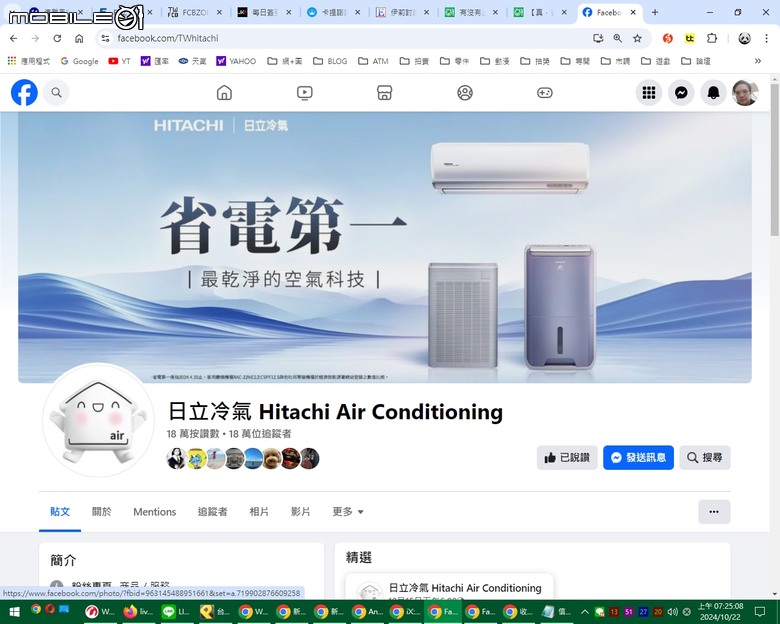
Task: Open the yellow extension icon in the toolbar
Action: [689, 38]
